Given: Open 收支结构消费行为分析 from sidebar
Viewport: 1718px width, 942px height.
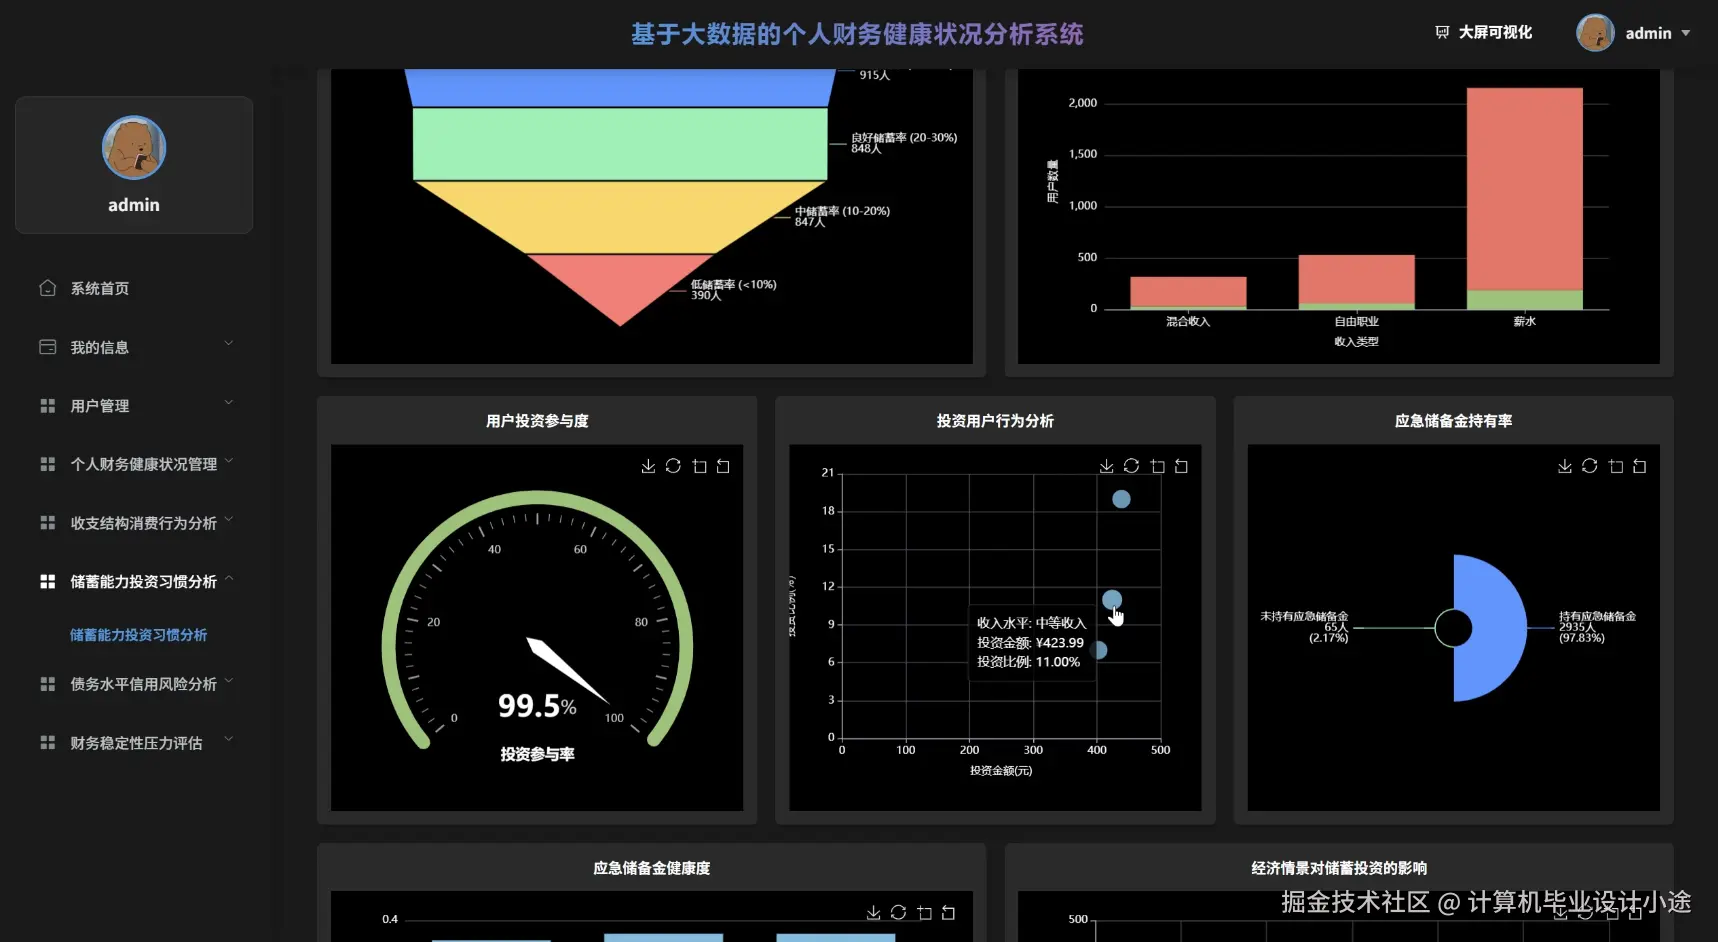Looking at the screenshot, I should coord(140,523).
